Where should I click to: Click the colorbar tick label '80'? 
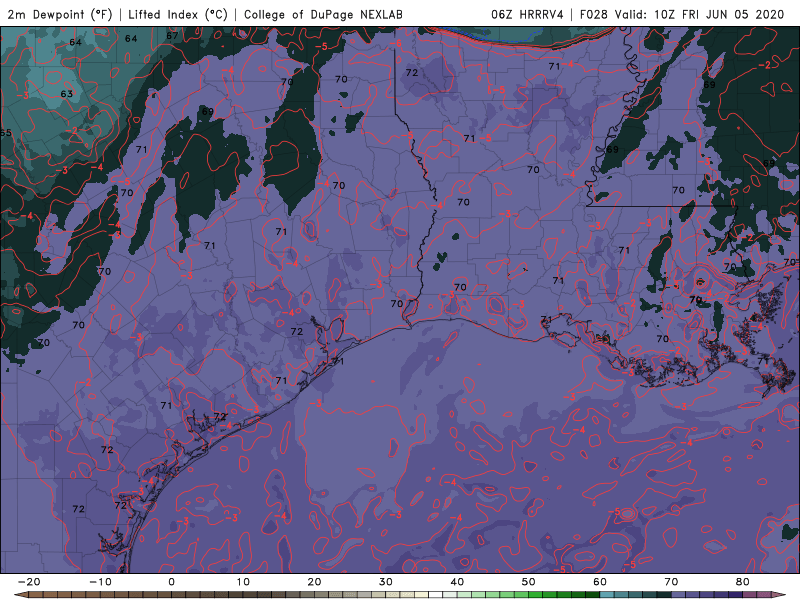pyautogui.click(x=743, y=582)
